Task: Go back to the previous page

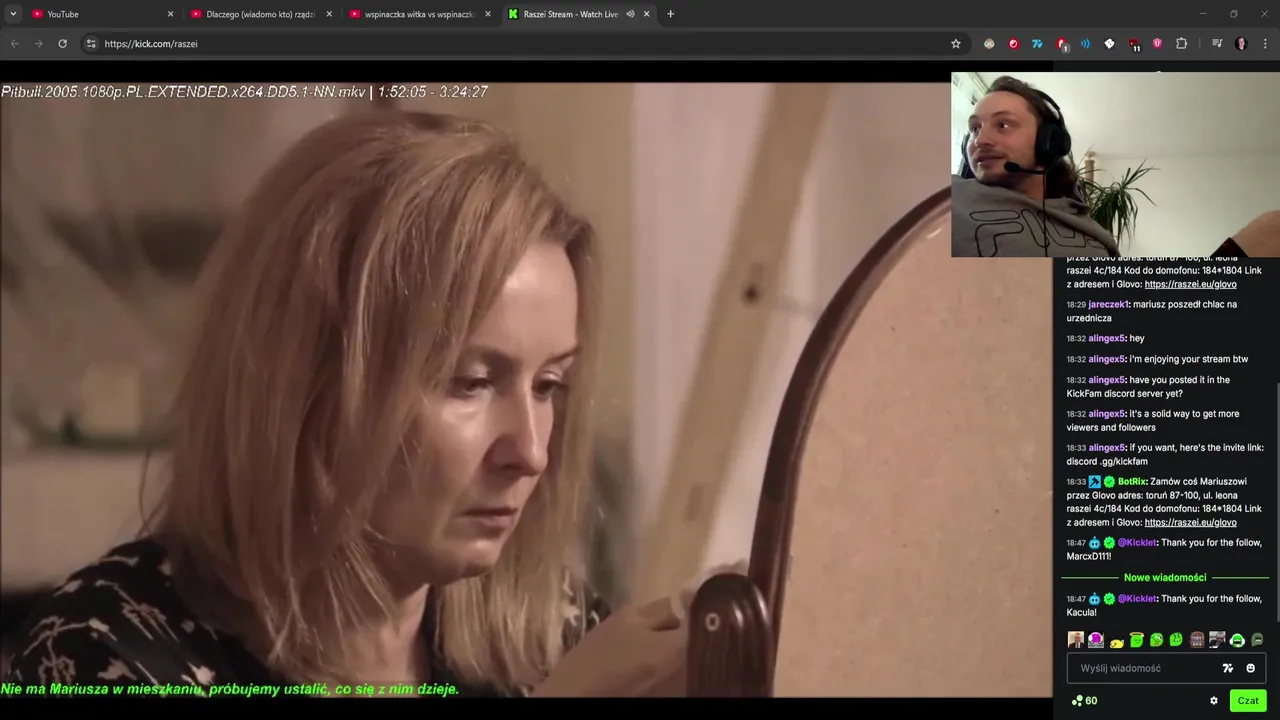Action: (x=15, y=44)
